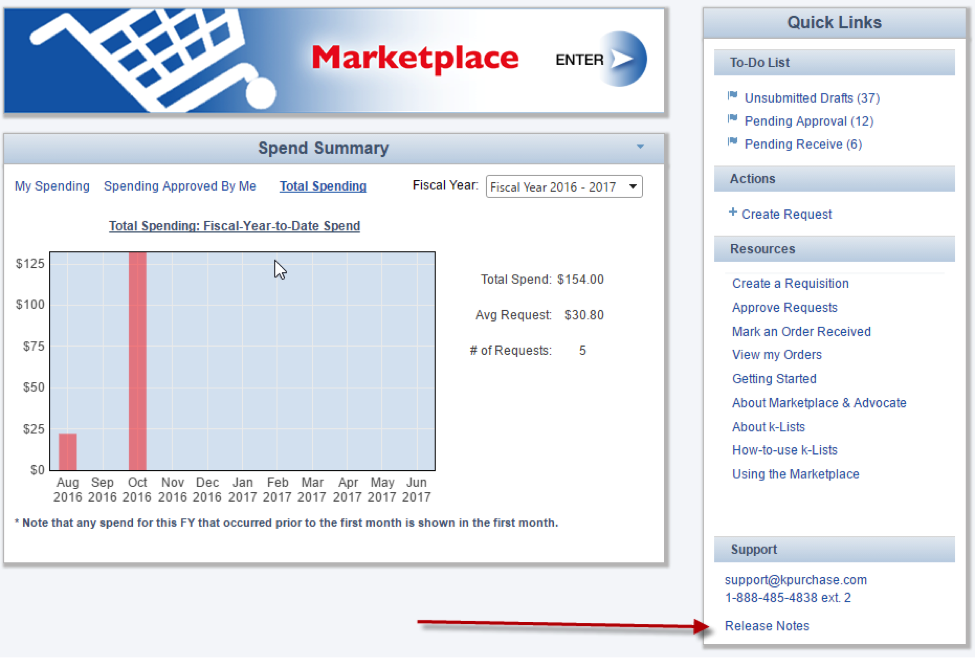Collapse the Spend Summary panel with its arrow
The height and width of the screenshot is (658, 975).
coord(640,147)
